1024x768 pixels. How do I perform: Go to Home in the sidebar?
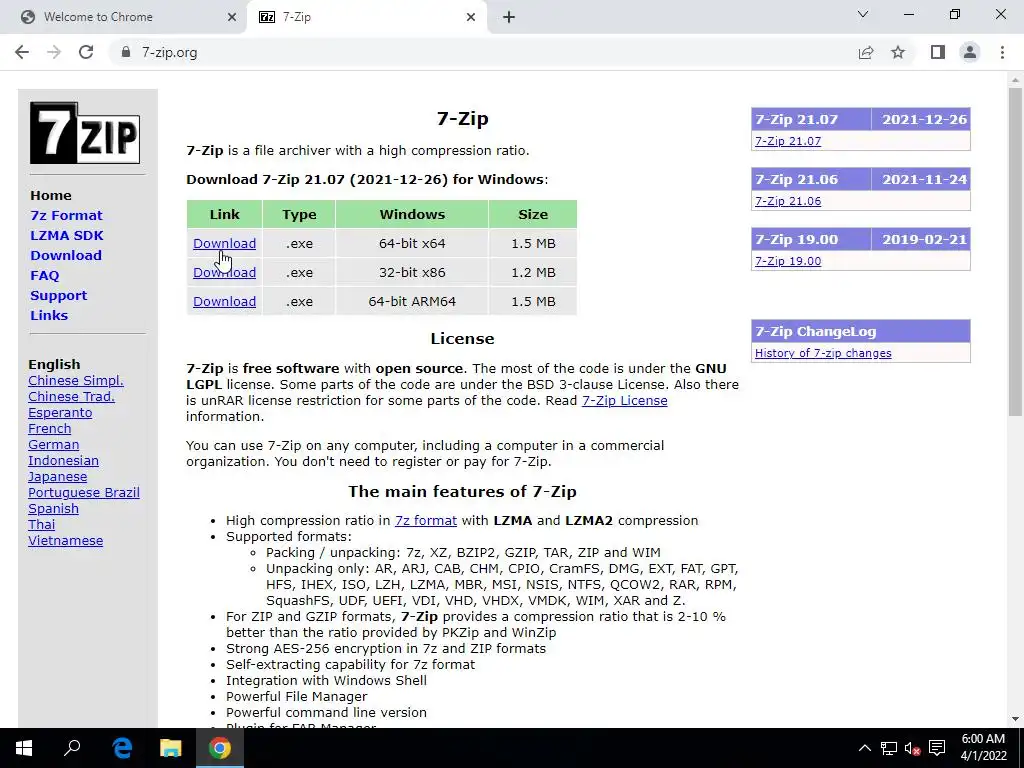click(51, 195)
